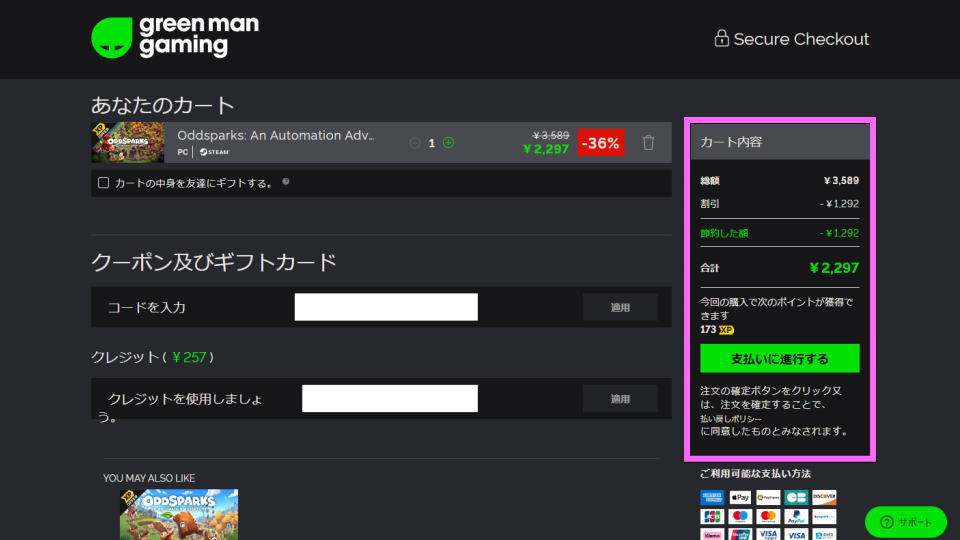Decrease Oddsparks quantity with minus button

pos(414,143)
